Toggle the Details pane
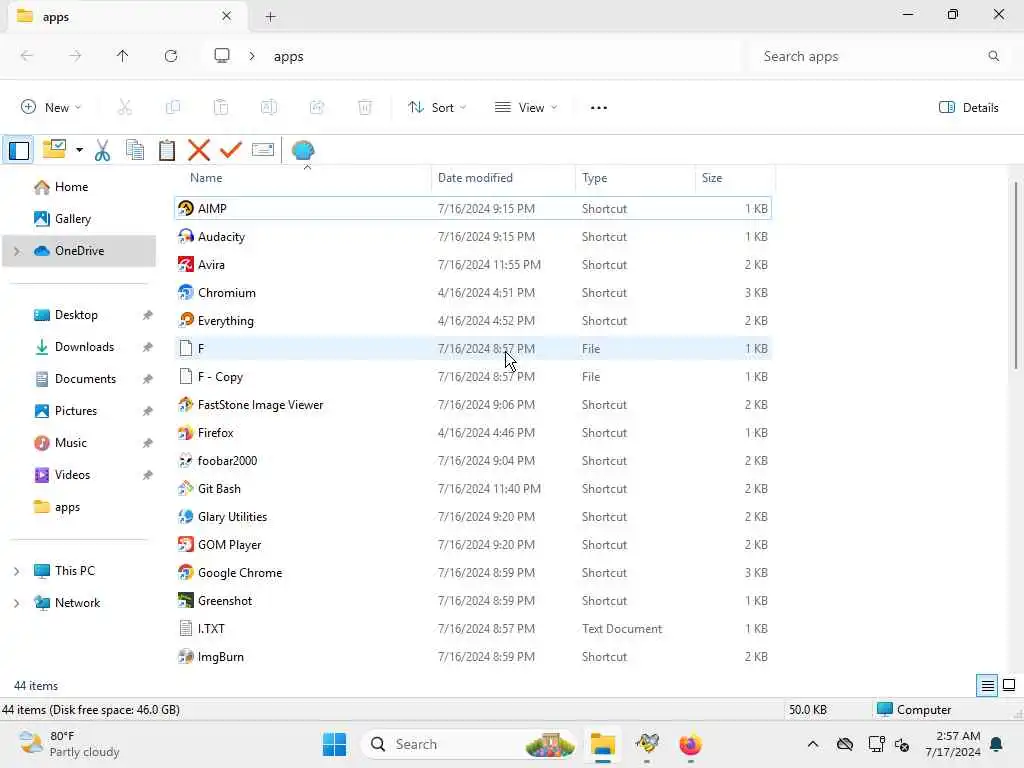The height and width of the screenshot is (768, 1024). click(968, 108)
